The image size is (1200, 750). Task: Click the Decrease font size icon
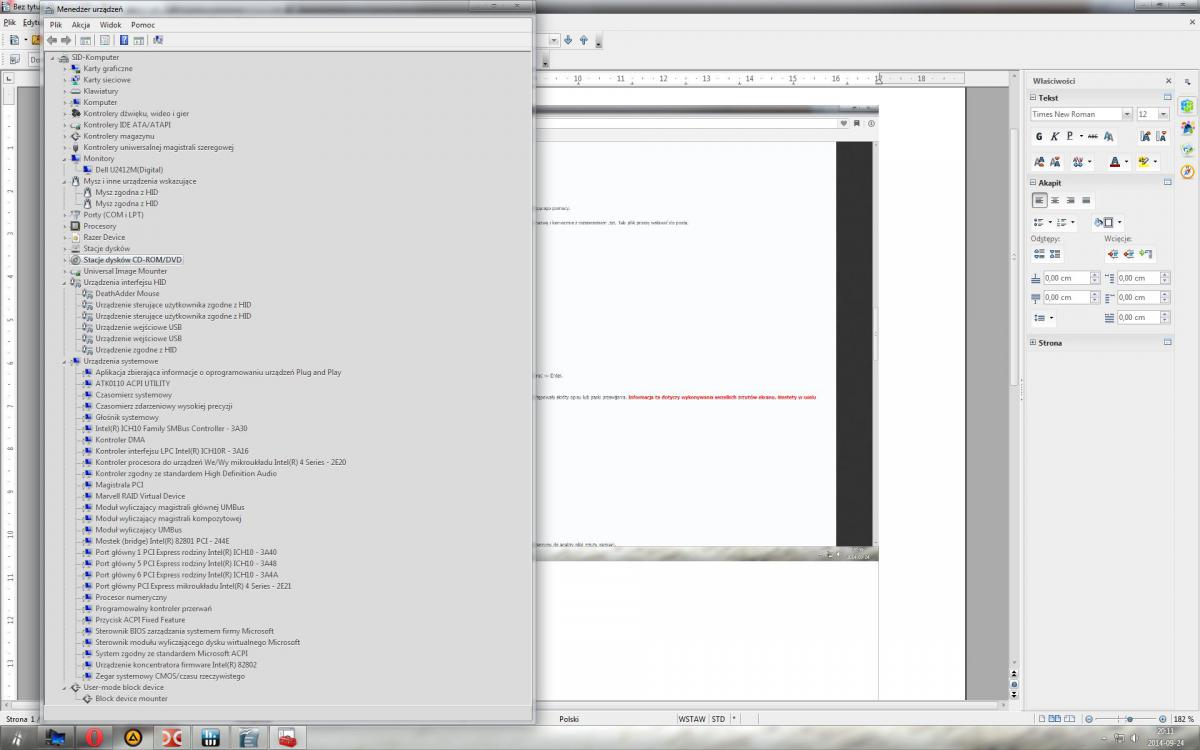coord(1162,136)
